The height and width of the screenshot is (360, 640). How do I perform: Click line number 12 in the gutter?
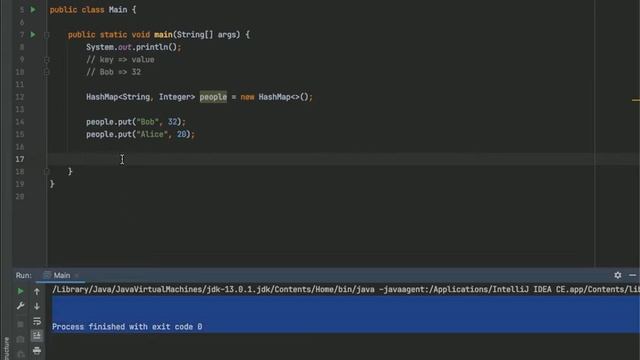click(x=20, y=97)
